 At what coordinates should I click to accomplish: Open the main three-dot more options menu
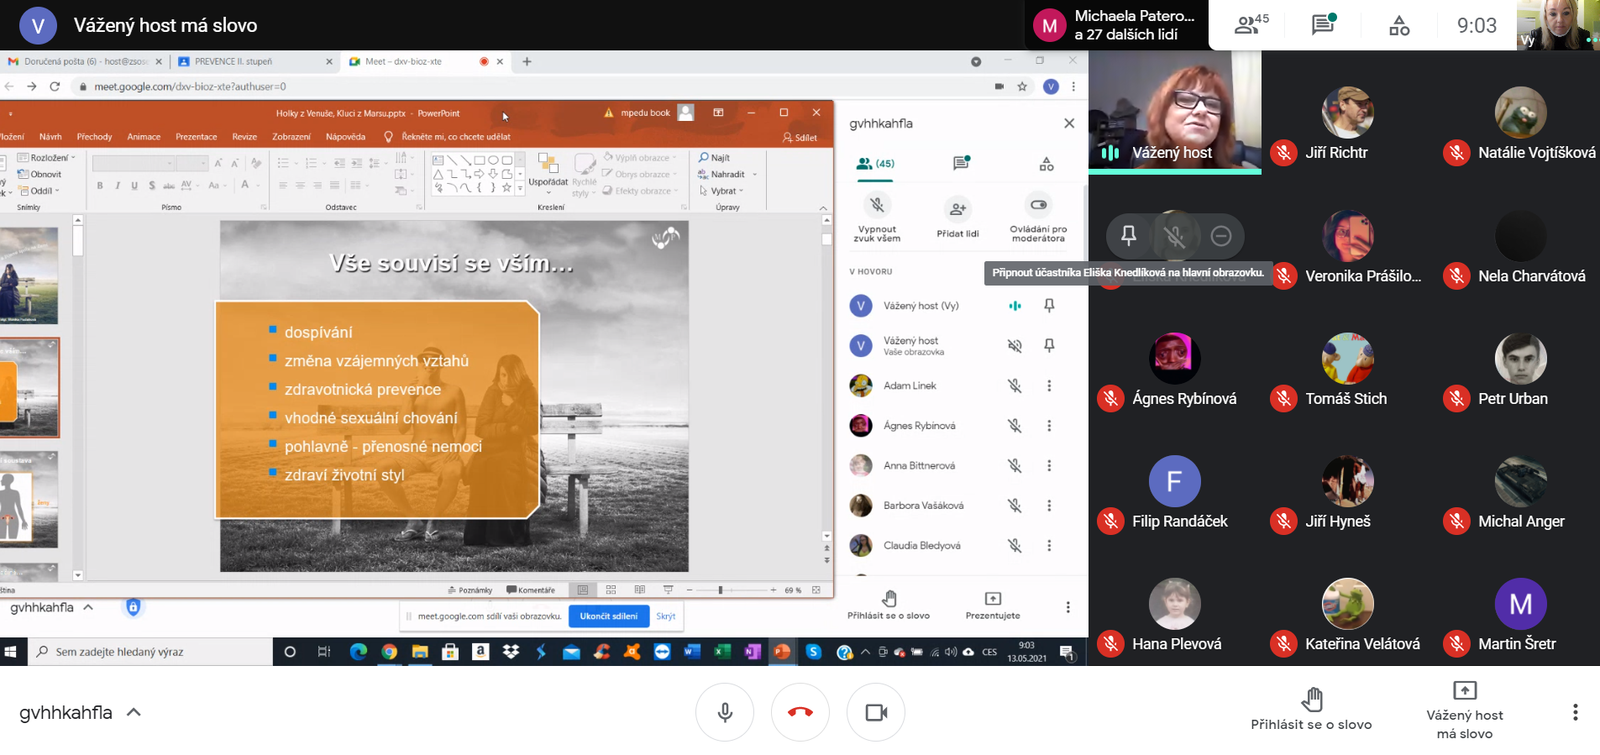[x=1575, y=712]
